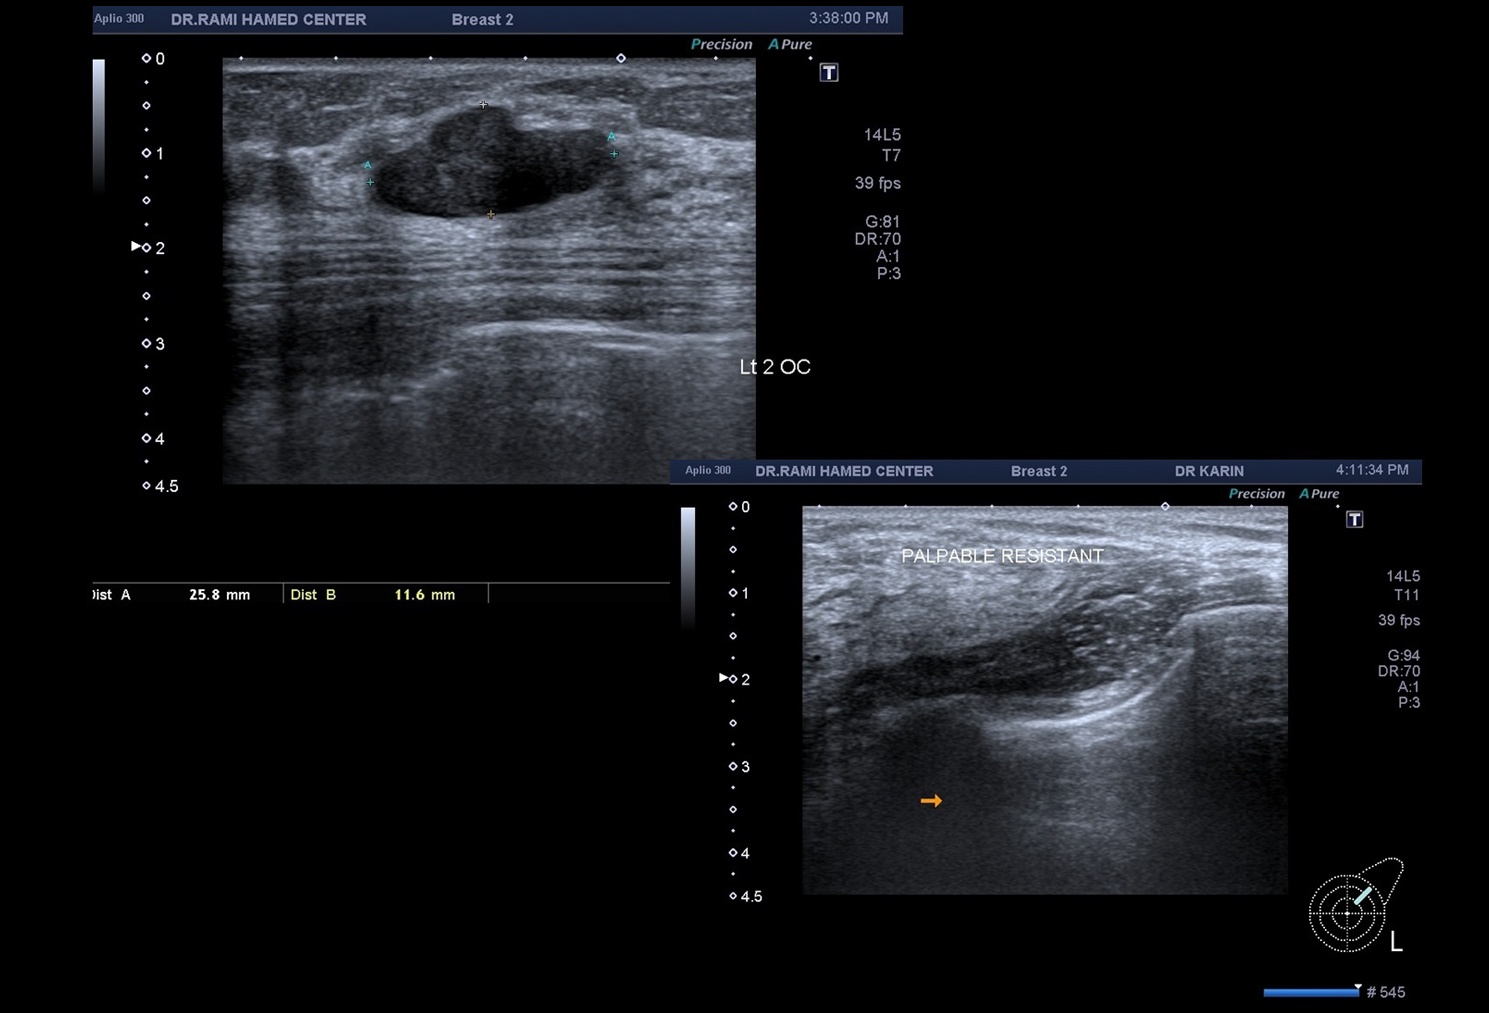This screenshot has width=1489, height=1013.
Task: Click the 'G:81' gain value
Action: point(883,222)
